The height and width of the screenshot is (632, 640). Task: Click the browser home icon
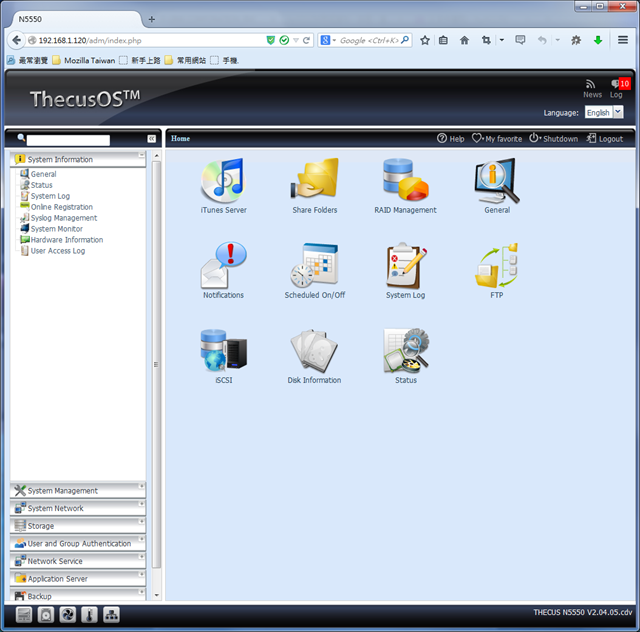pyautogui.click(x=464, y=40)
